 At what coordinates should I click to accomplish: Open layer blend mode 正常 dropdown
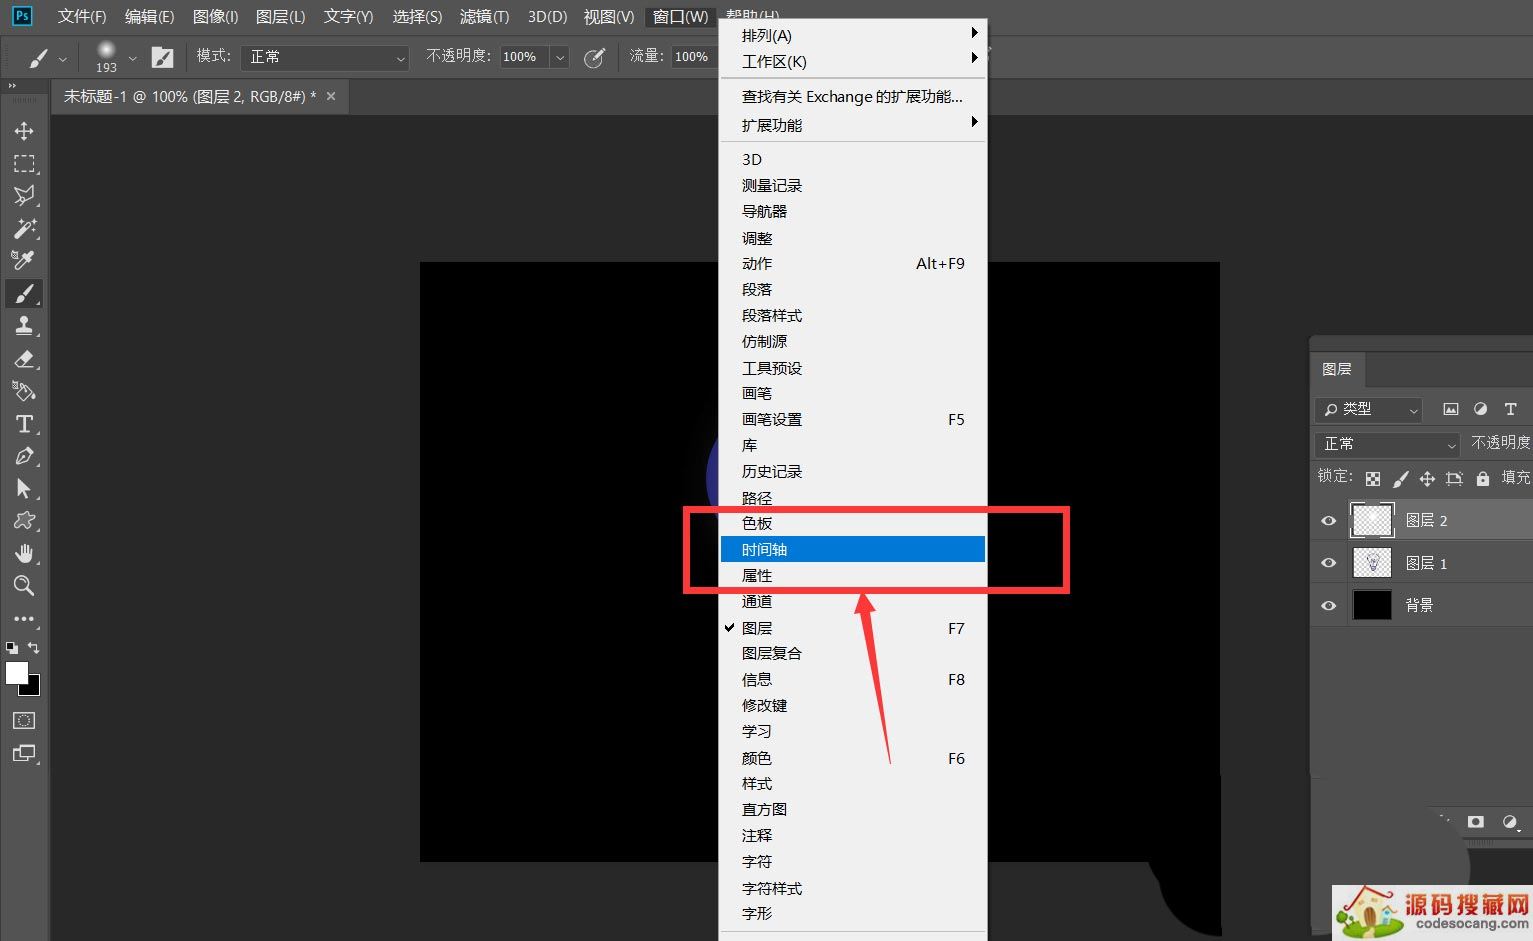pos(1387,443)
